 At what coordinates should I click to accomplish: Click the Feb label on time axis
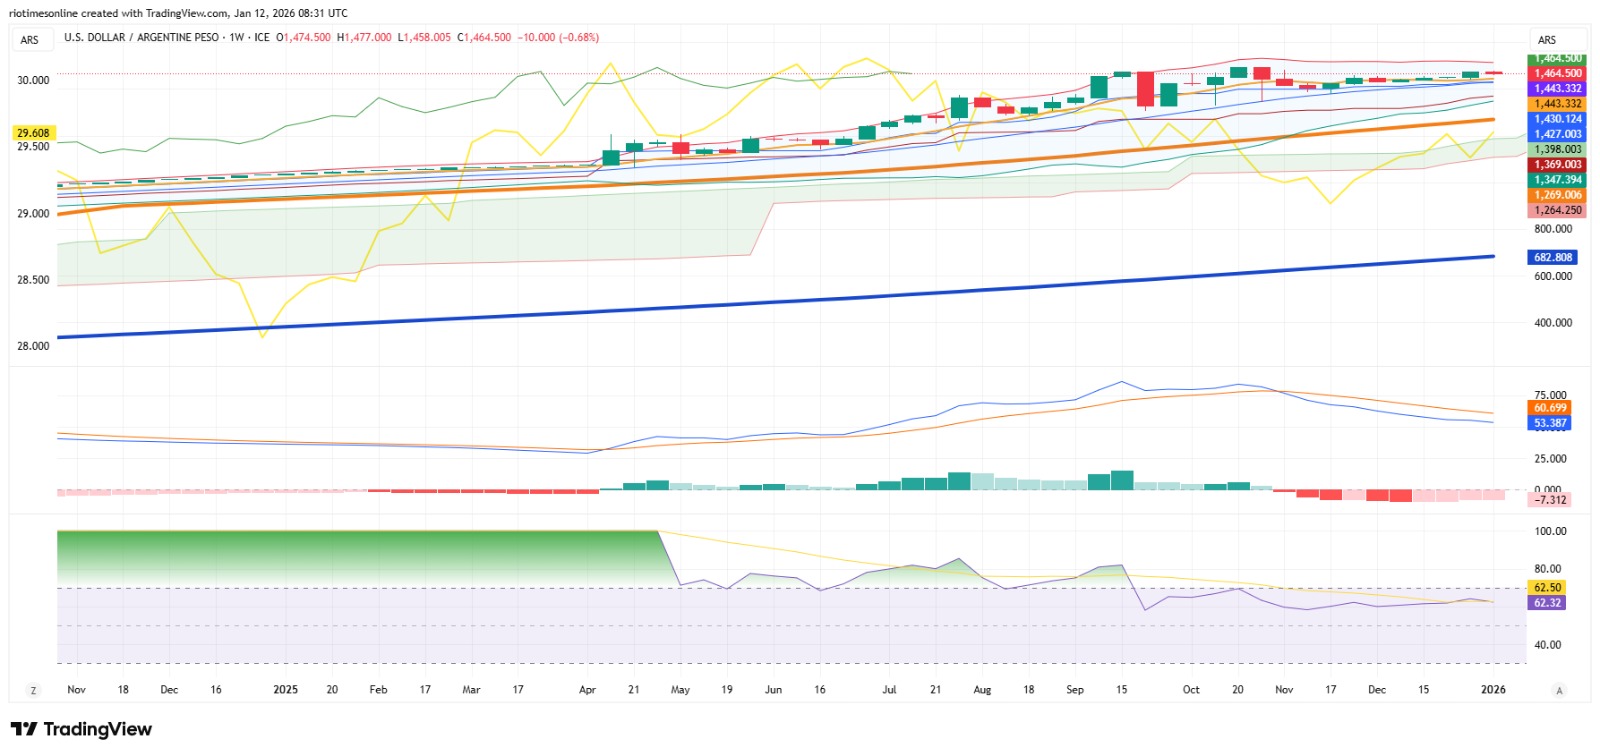(x=378, y=690)
